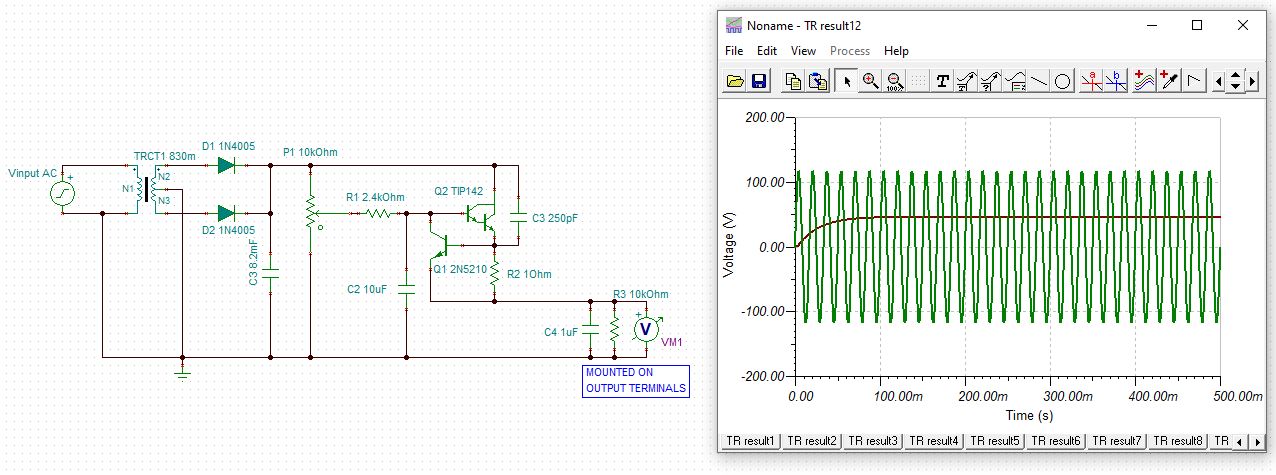The height and width of the screenshot is (475, 1276).
Task: Click the C4 1uF capacitor label
Action: click(562, 332)
